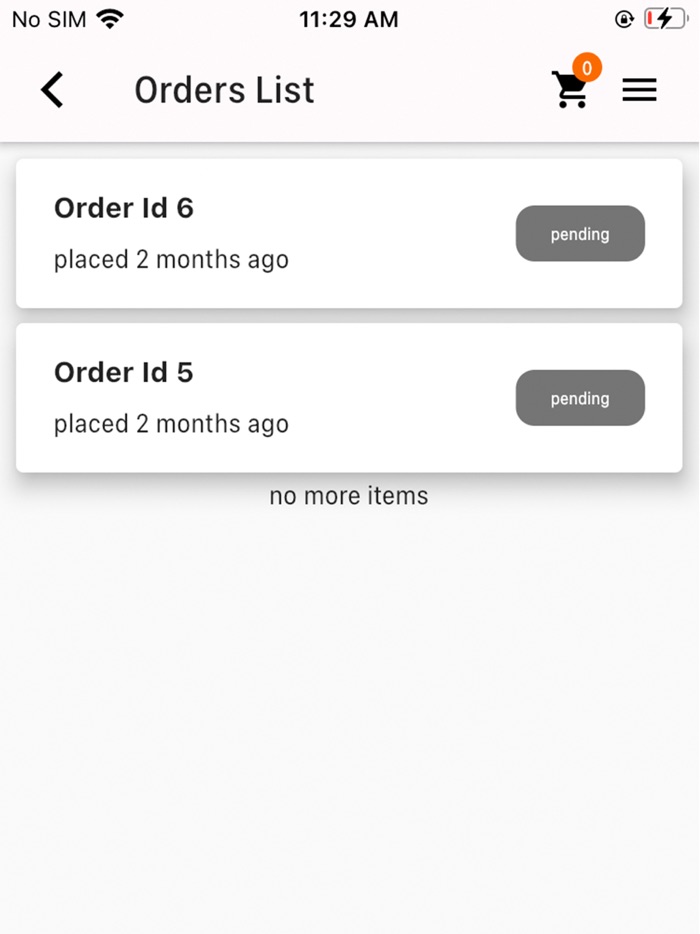The image size is (700, 934).
Task: Click the battery charging indicator
Action: click(x=665, y=19)
